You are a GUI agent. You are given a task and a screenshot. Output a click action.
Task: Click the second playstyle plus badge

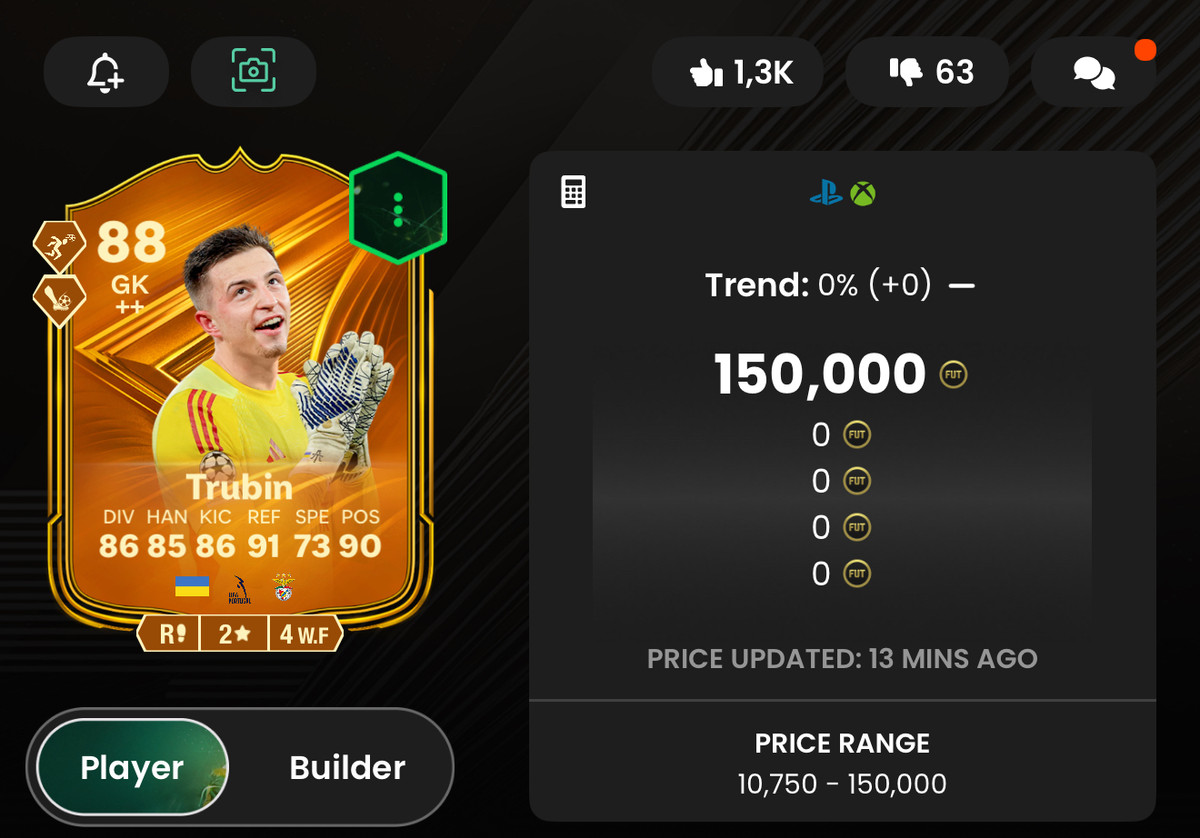[x=60, y=300]
